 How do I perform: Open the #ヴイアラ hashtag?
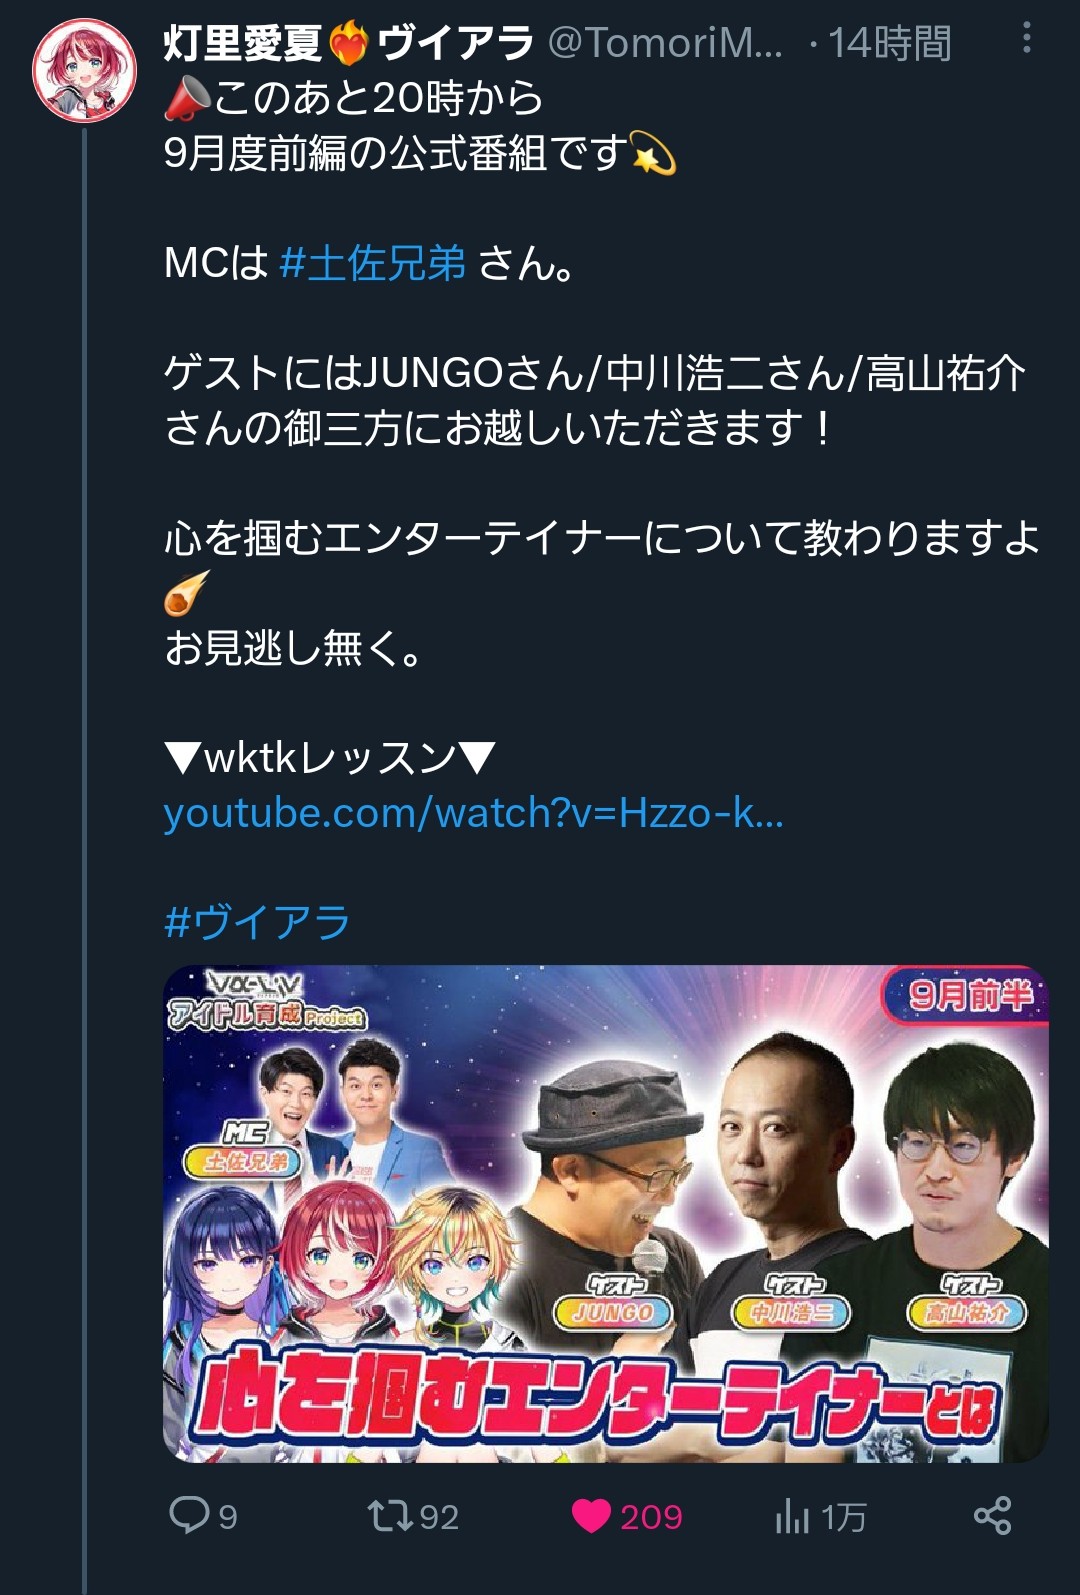click(x=257, y=922)
